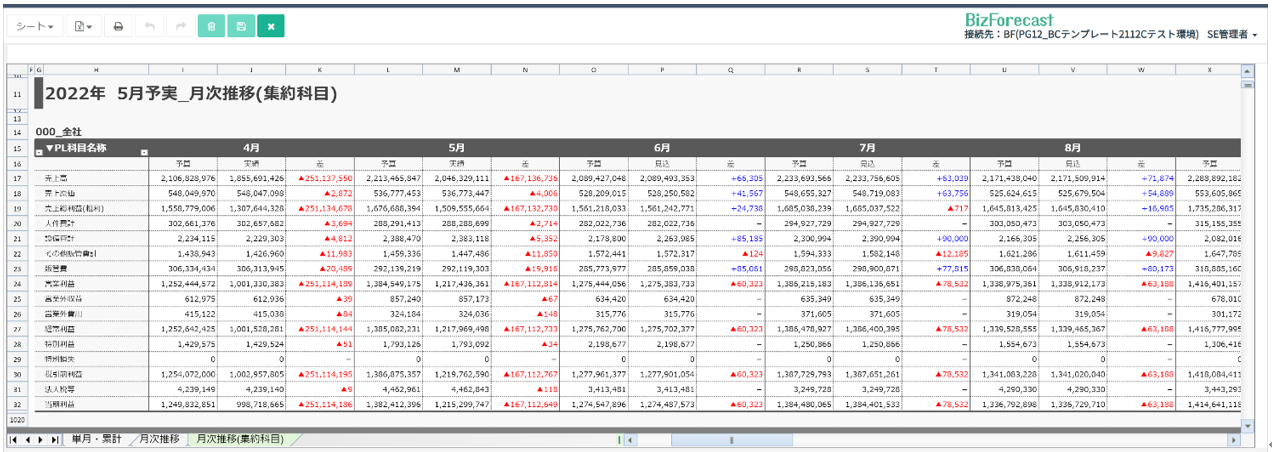Viewport: 1272px width, 452px height.
Task: Jump to last sheet tab arrow
Action: coord(54,439)
